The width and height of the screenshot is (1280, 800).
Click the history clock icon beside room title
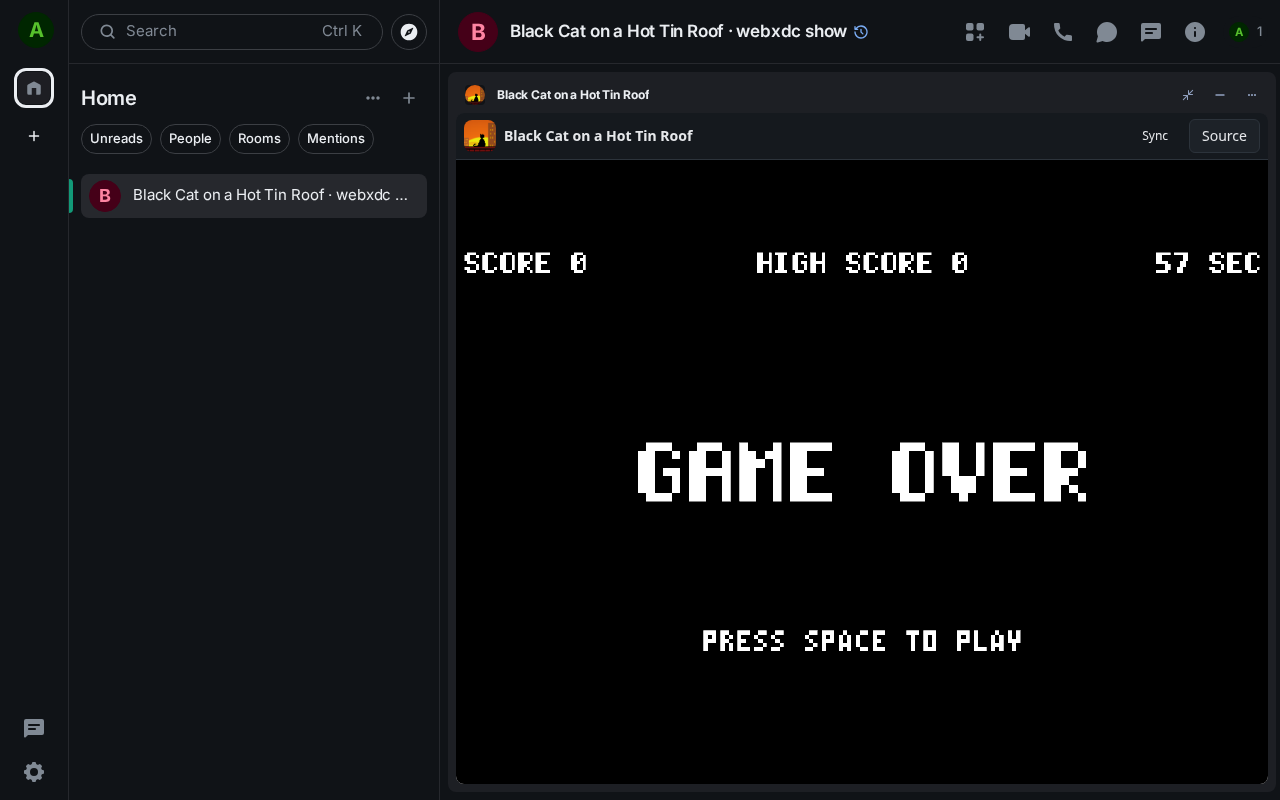pos(861,32)
